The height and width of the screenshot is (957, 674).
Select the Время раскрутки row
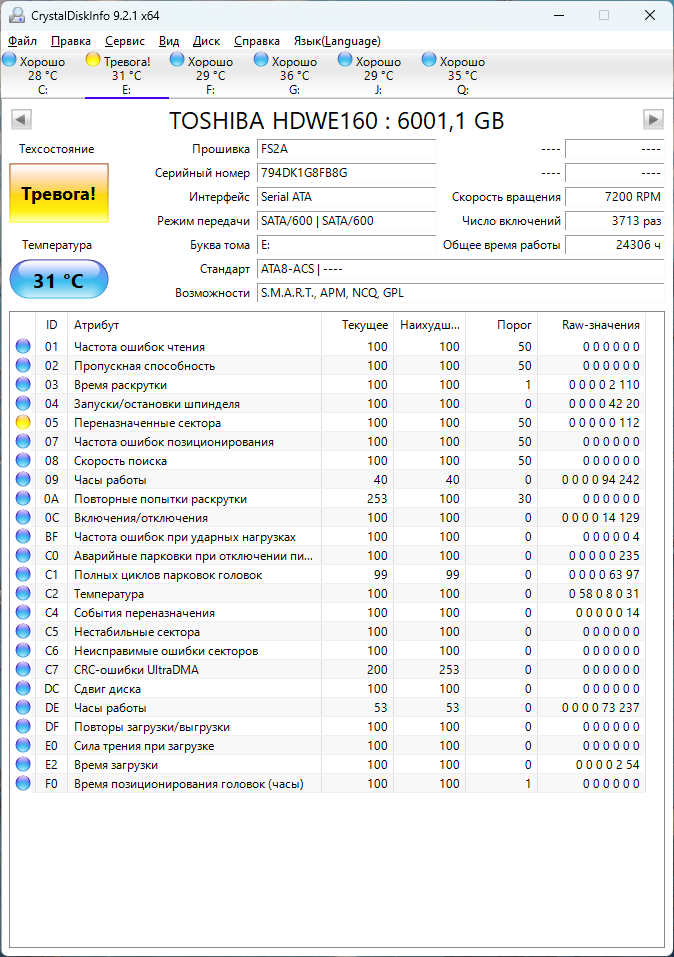point(328,385)
